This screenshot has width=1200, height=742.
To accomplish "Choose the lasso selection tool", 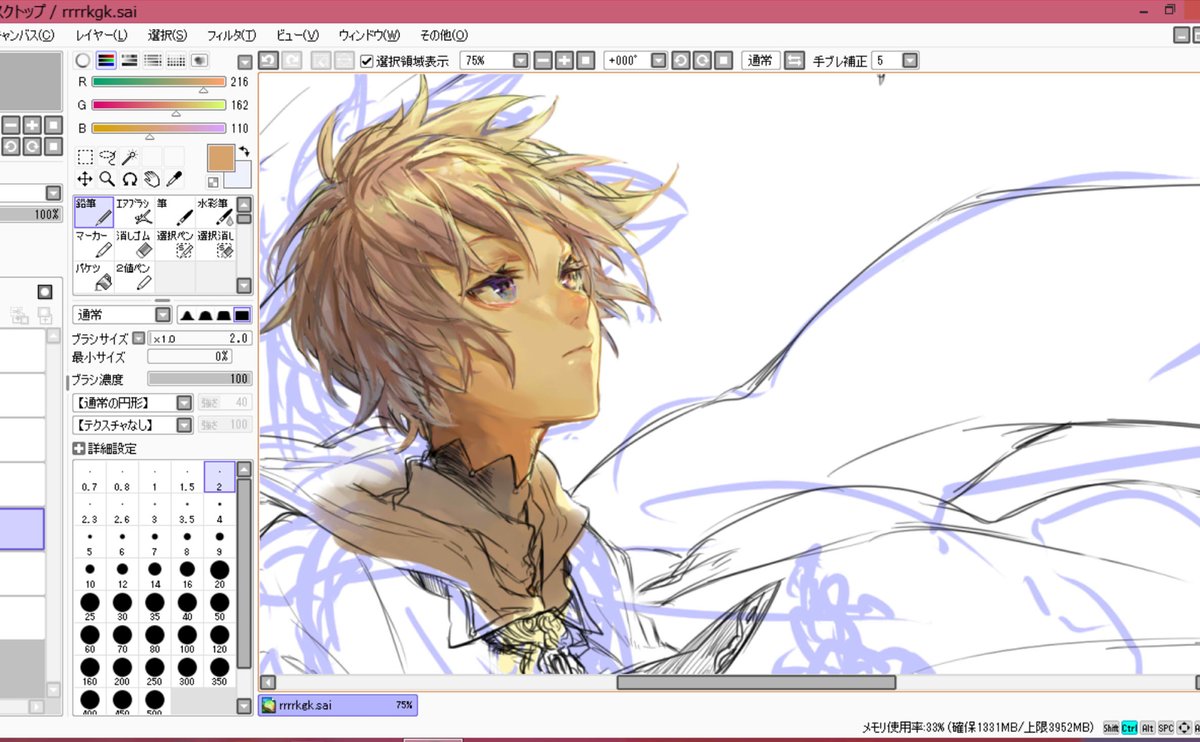I will [107, 157].
